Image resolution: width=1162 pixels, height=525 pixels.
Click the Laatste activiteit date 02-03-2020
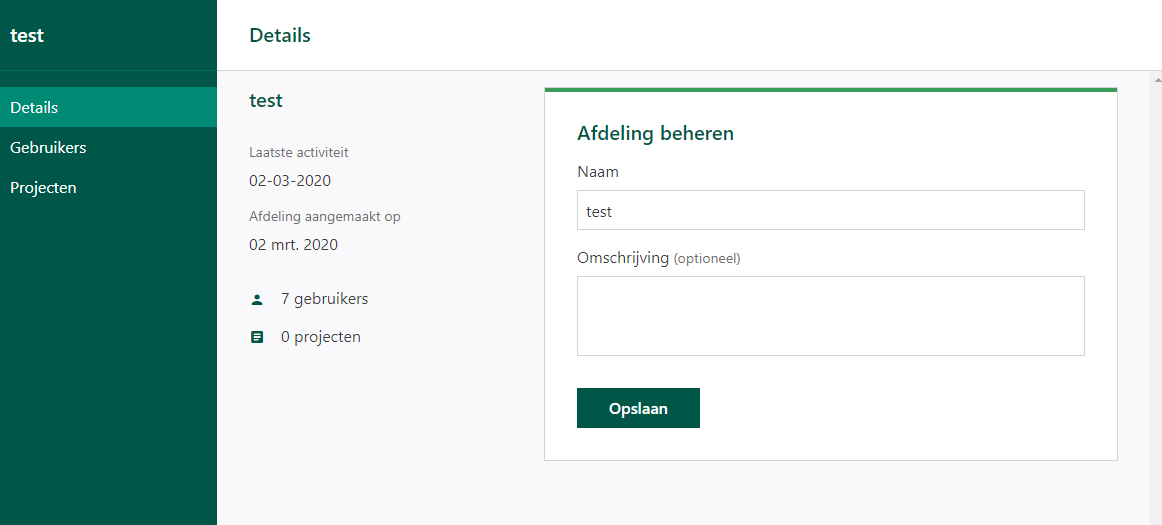pyautogui.click(x=290, y=180)
